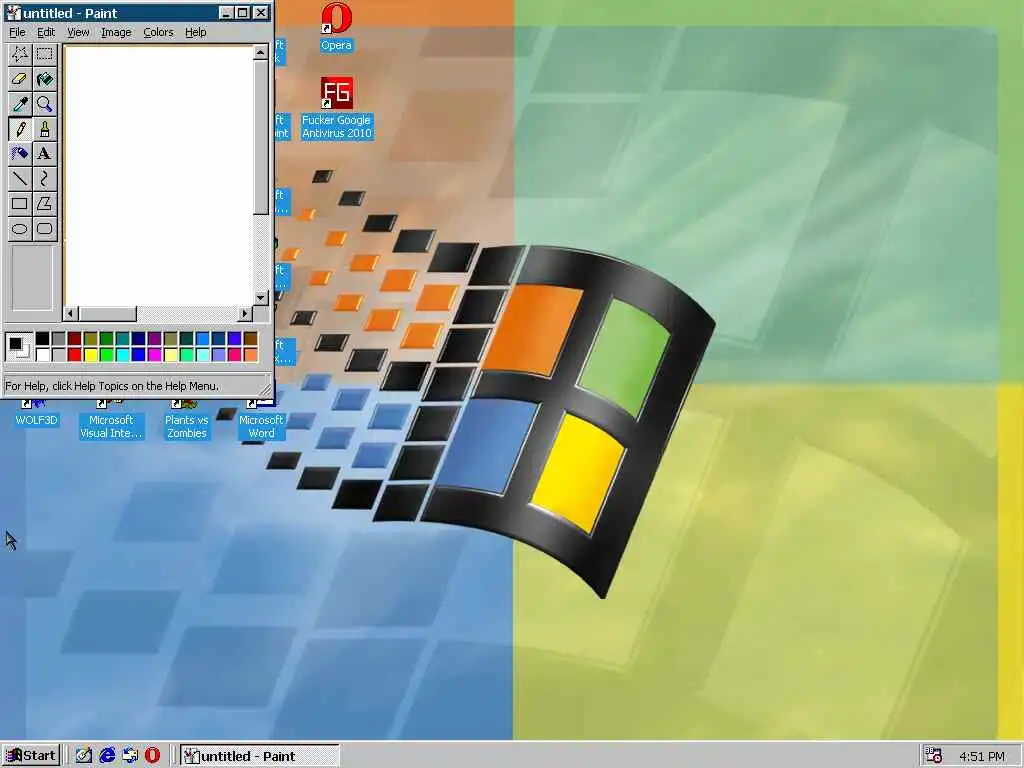The width and height of the screenshot is (1024, 768).
Task: Select the WOLF3D desktop shortcut label
Action: (37, 420)
